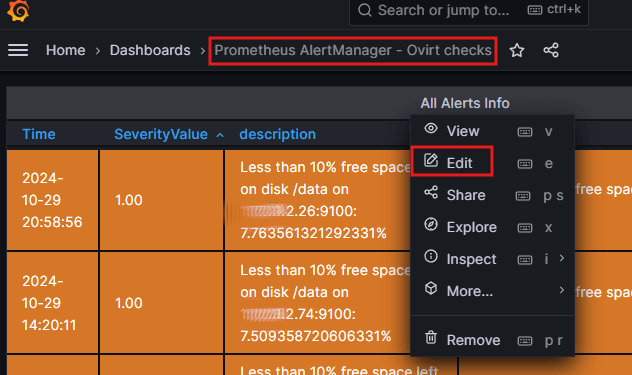Go to Home breadcrumb link
Viewport: 632px width, 375px height.
(66, 50)
